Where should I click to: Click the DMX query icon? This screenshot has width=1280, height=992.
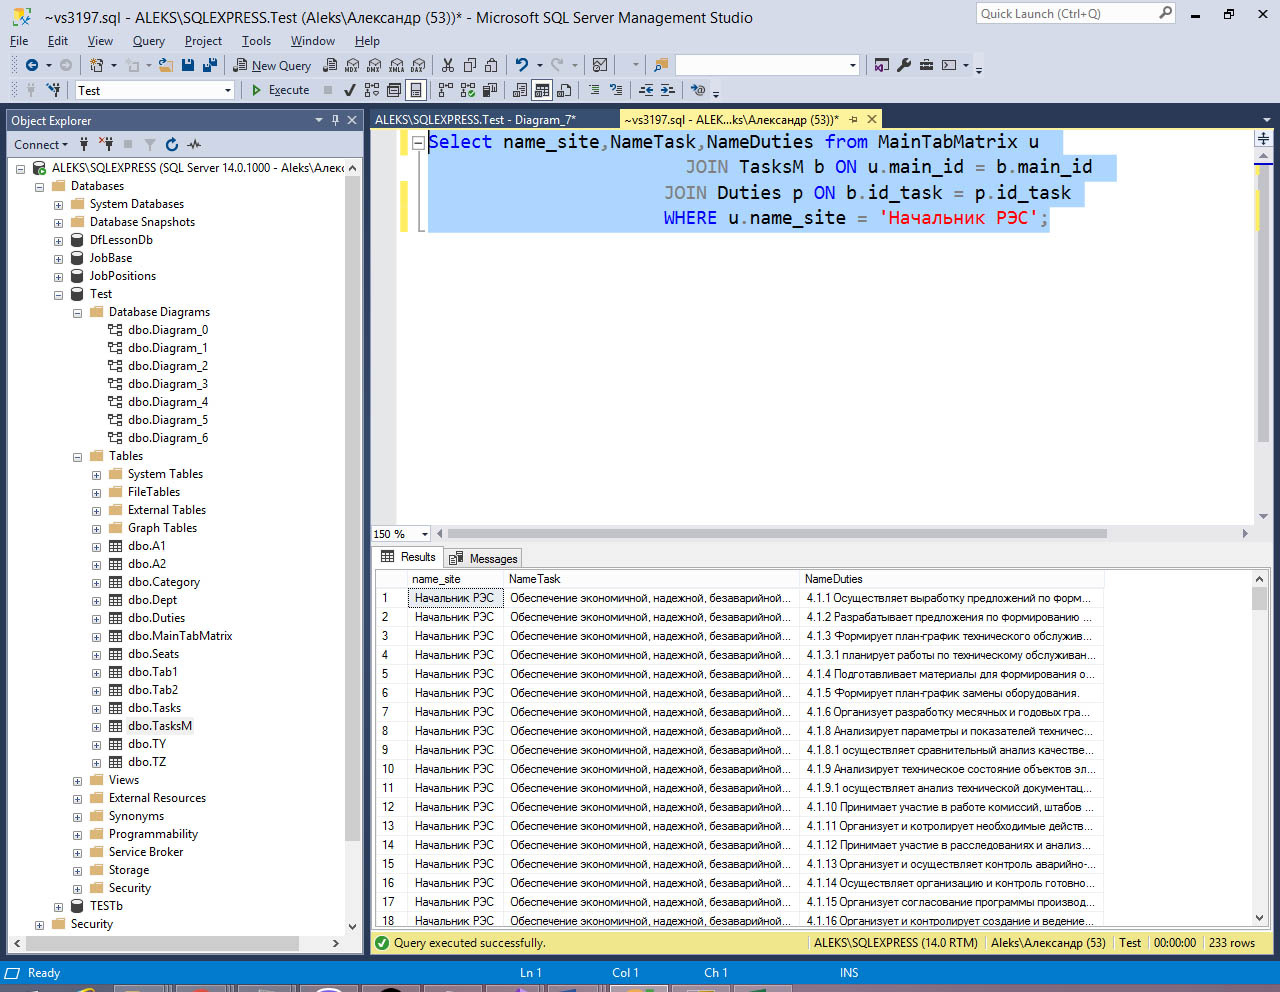tap(374, 65)
